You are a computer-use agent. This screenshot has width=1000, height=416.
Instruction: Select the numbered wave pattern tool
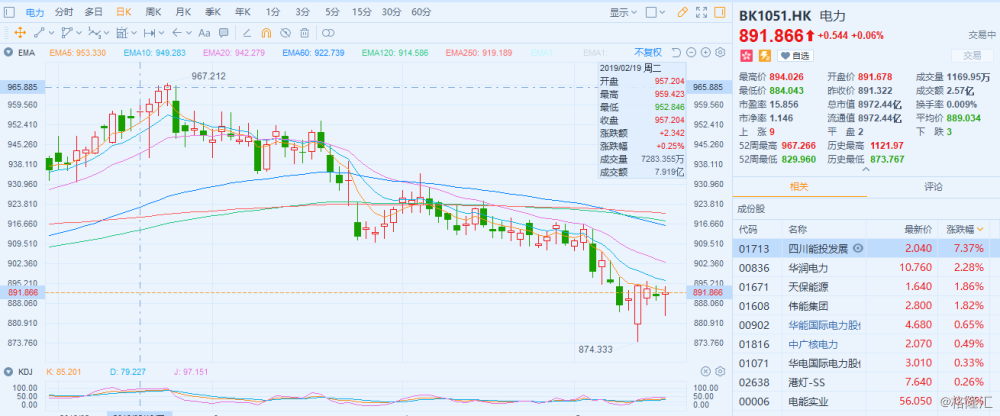[94, 33]
